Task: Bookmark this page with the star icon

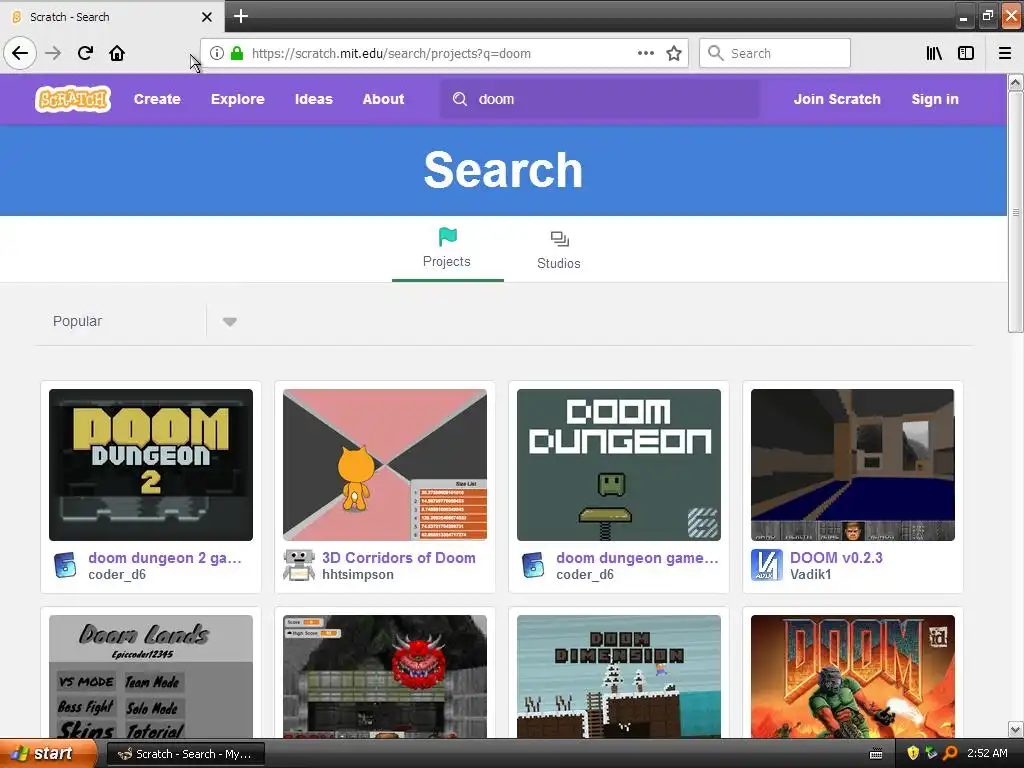Action: (x=674, y=53)
